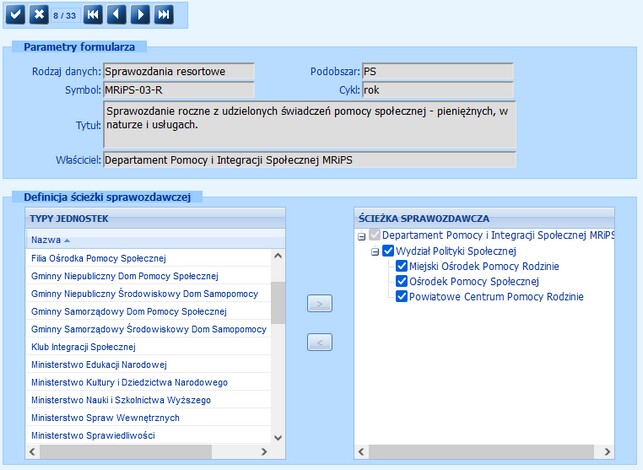Screen dimensions: 643x470
Task: Collapse Wydział Polityki Społecznej tree node
Action: tap(375, 251)
